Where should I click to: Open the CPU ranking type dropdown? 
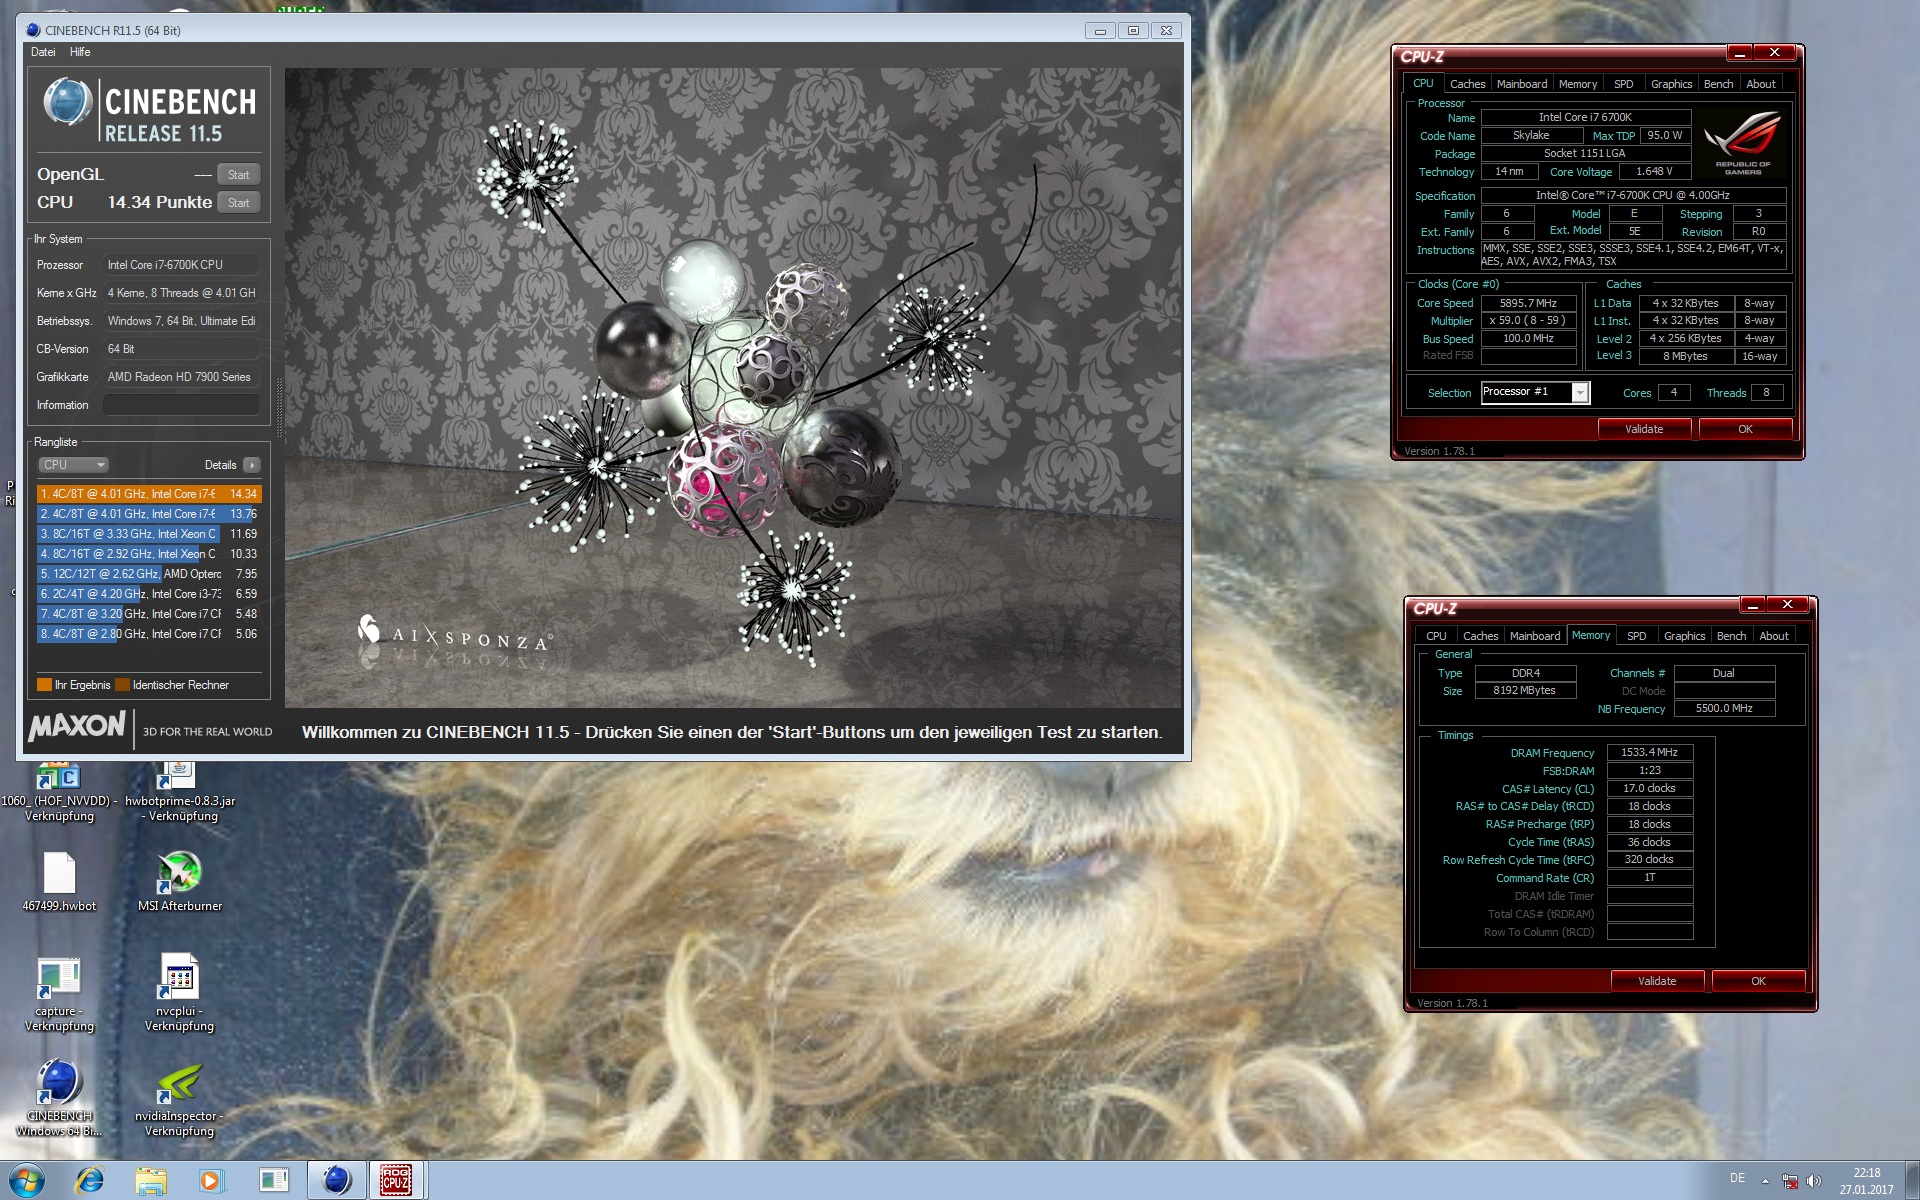tap(73, 465)
